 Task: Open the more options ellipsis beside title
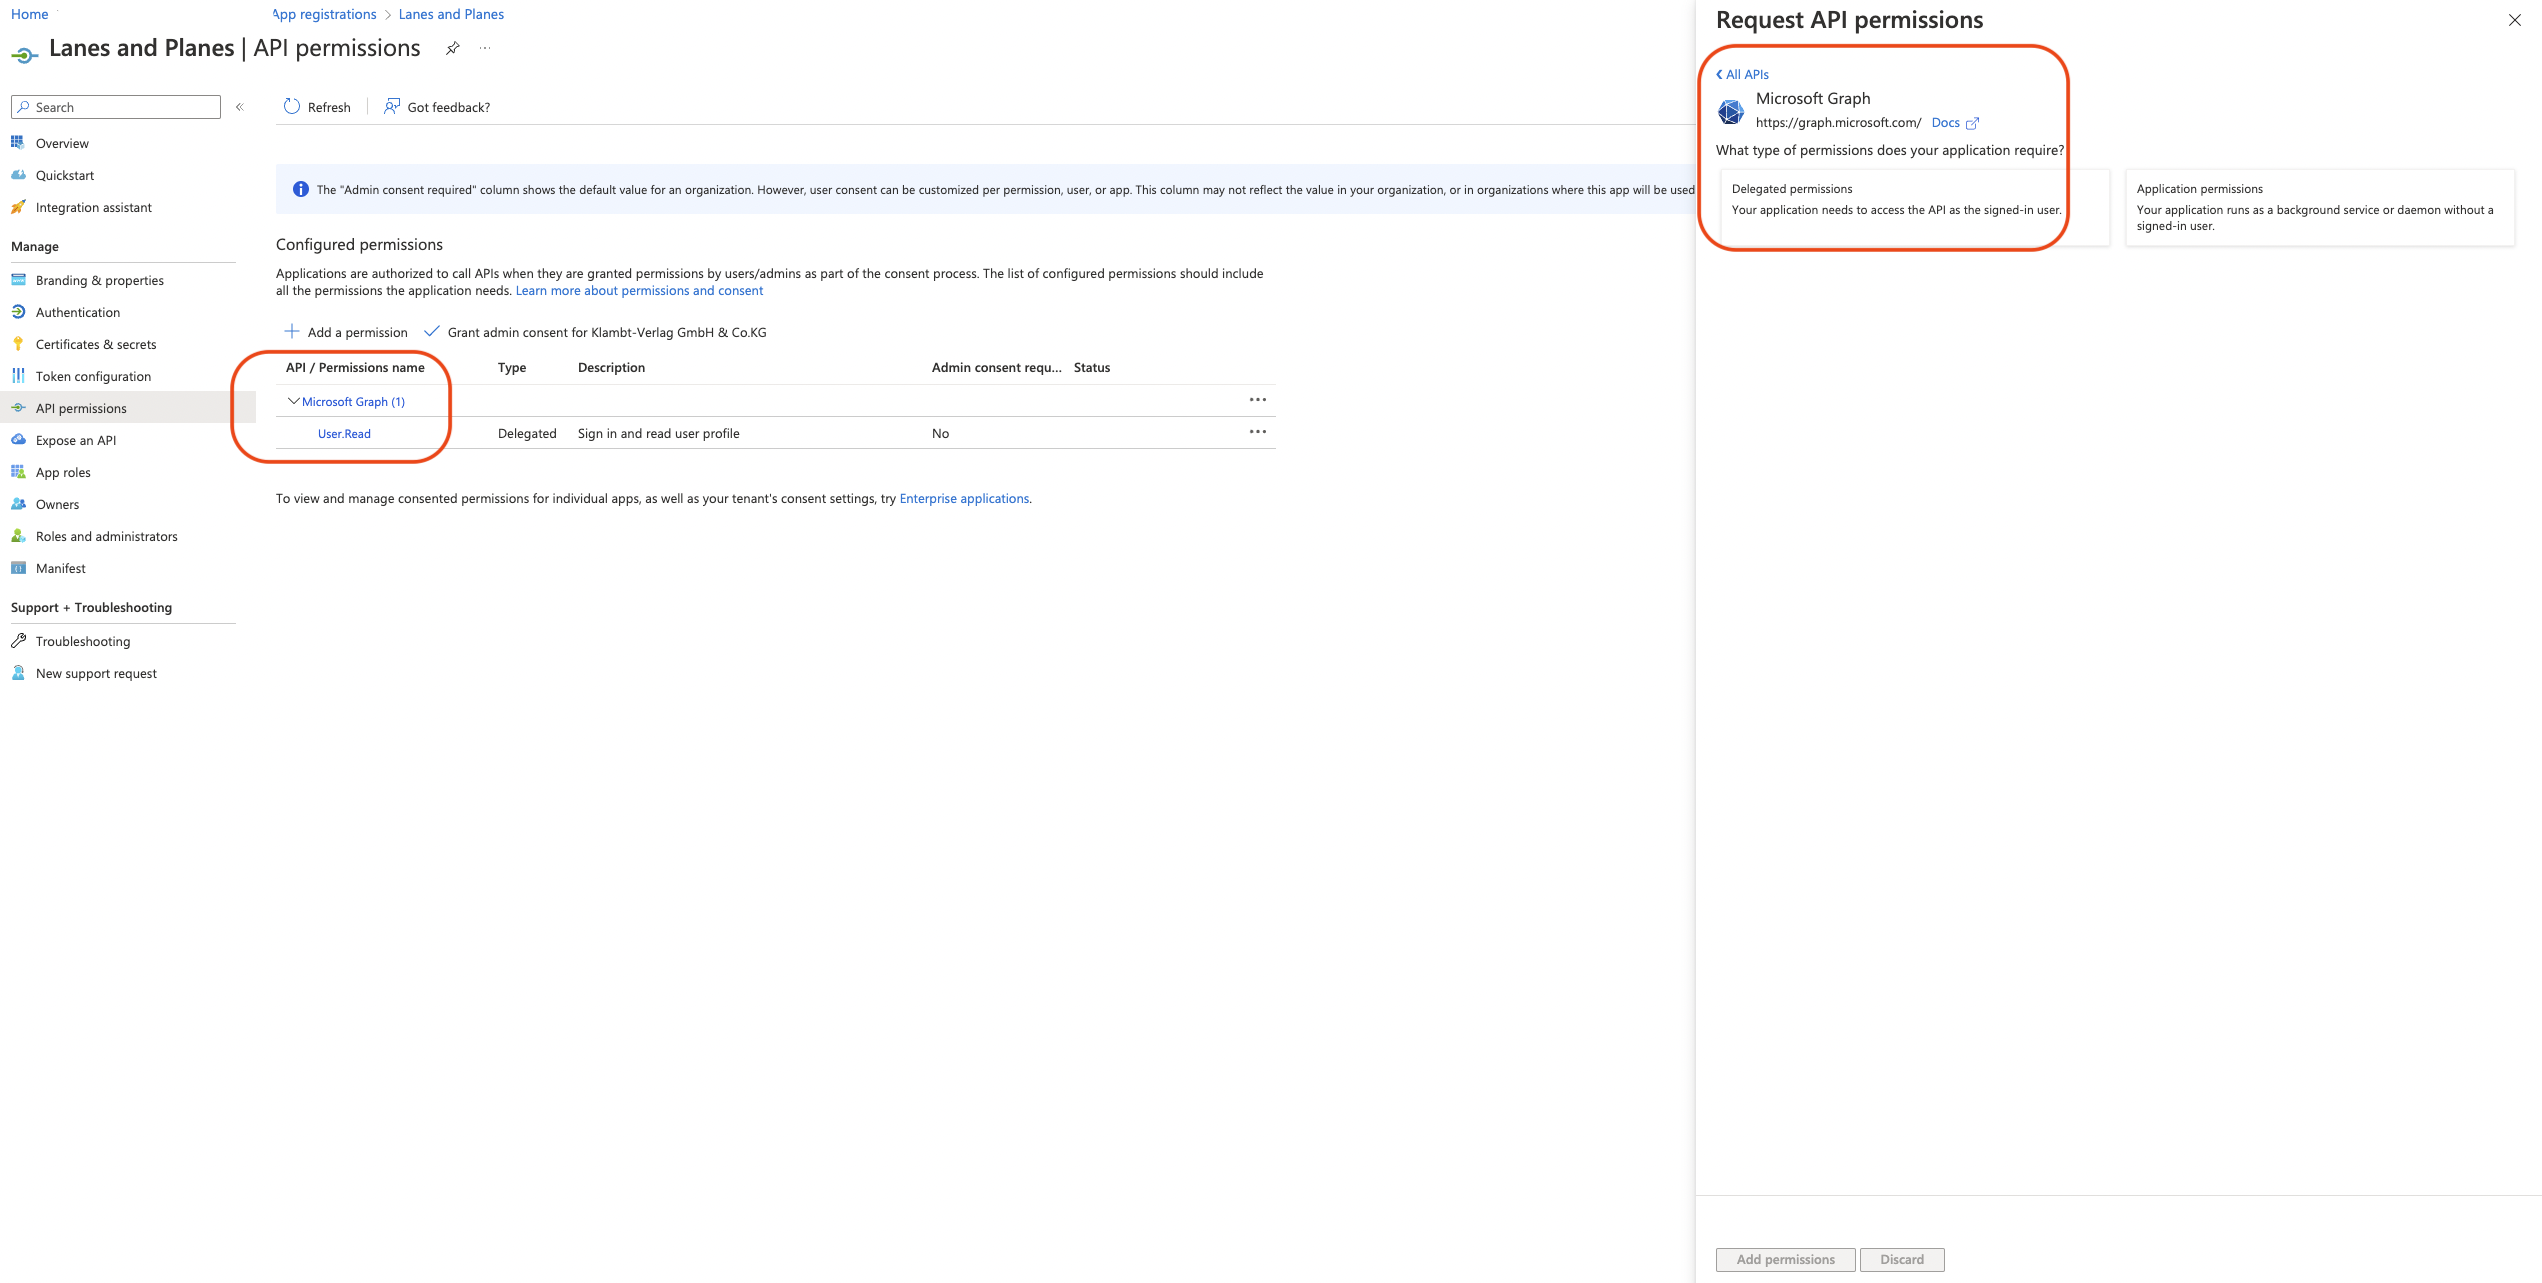pos(485,48)
